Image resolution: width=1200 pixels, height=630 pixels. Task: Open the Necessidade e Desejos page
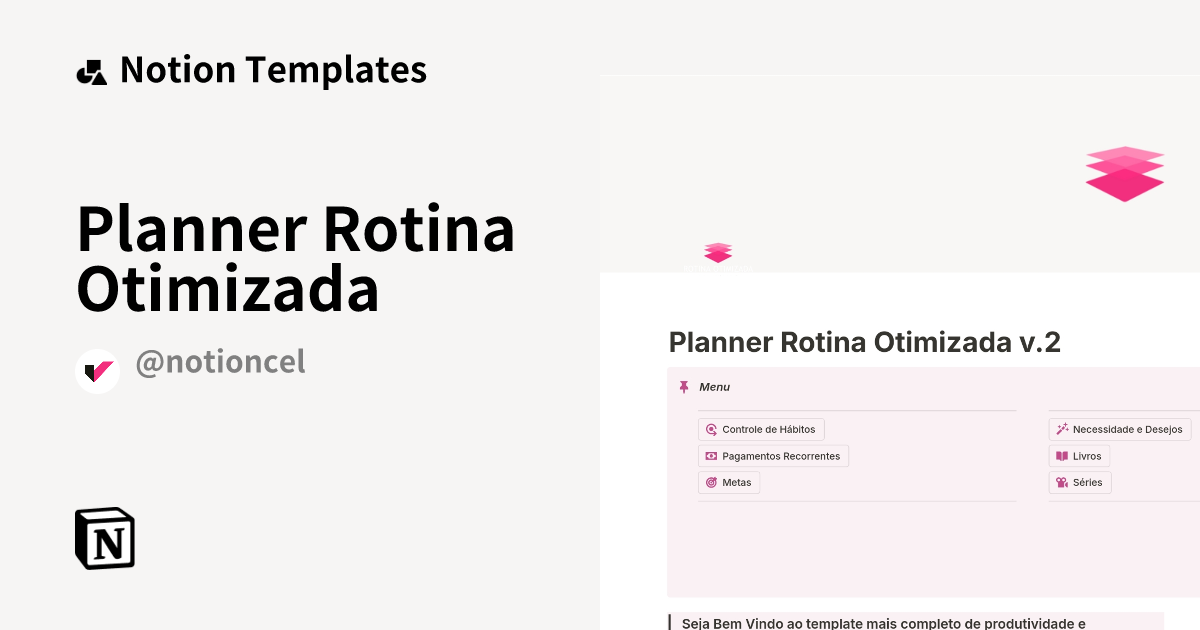tap(1120, 429)
